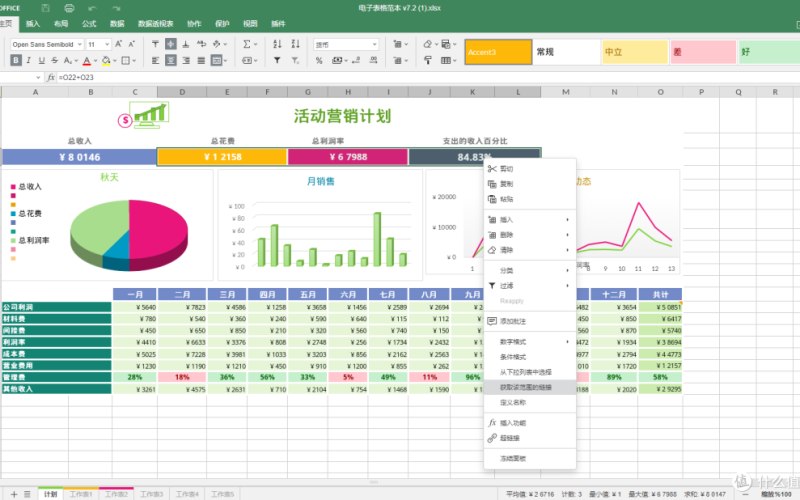Select the 中立 cell style
800x500 pixels.
point(635,52)
